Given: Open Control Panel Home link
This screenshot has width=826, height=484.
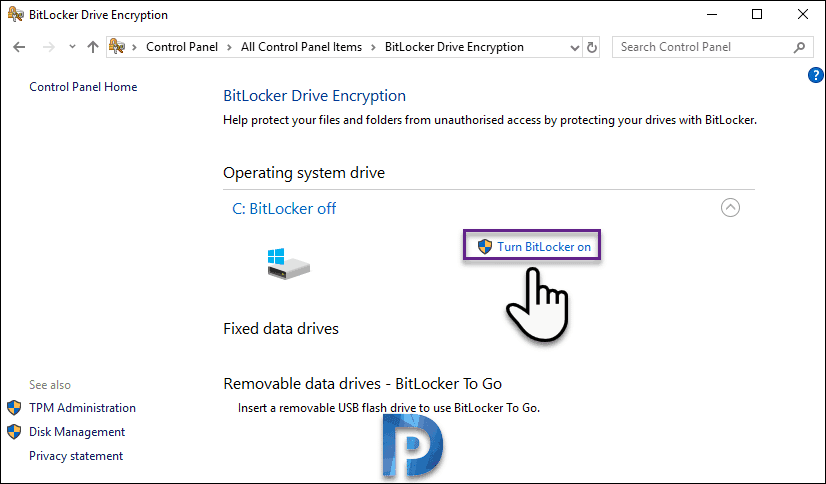Looking at the screenshot, I should (83, 87).
